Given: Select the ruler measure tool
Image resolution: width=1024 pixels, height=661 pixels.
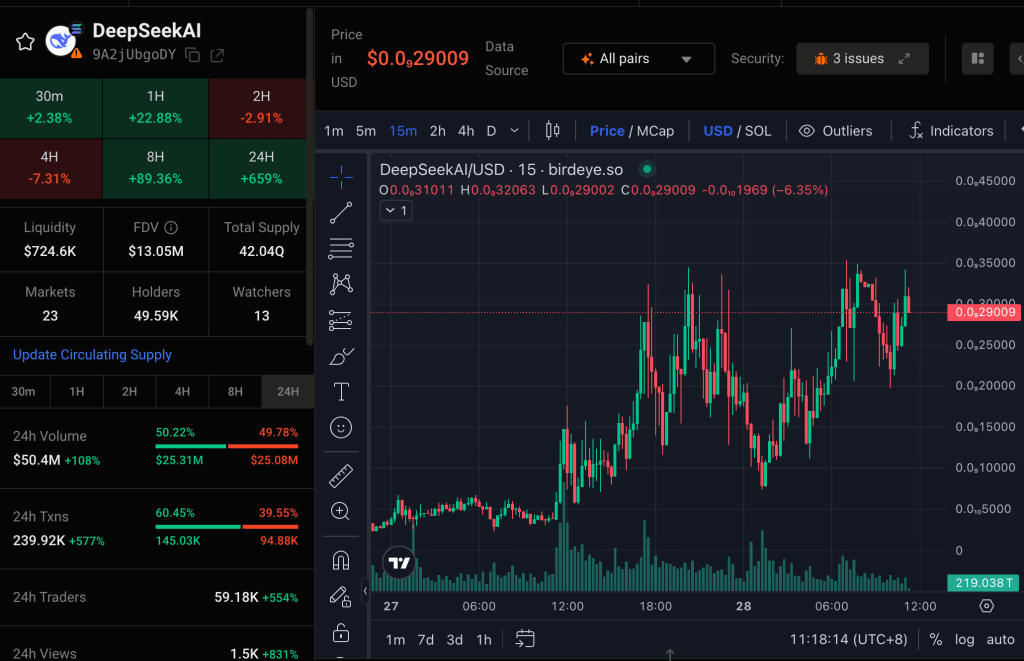Looking at the screenshot, I should [341, 476].
